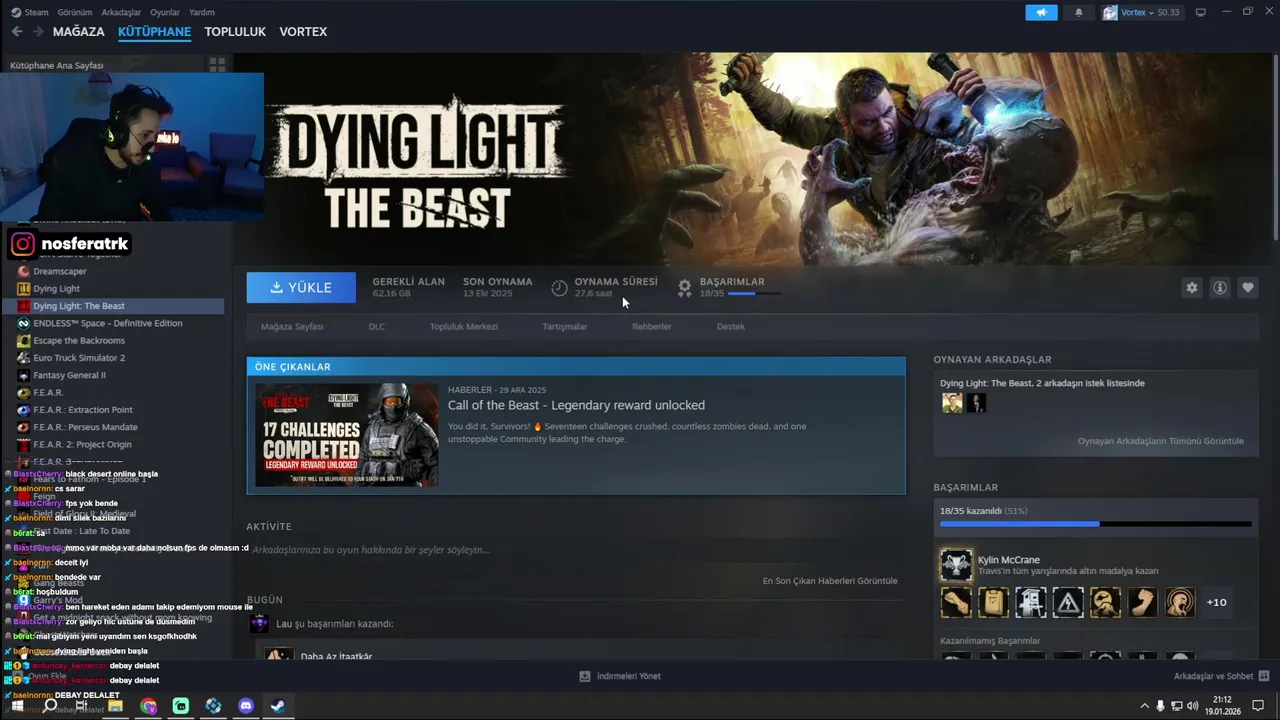Go to KÜTÜPHANE tab
1280x720 pixels.
click(154, 32)
